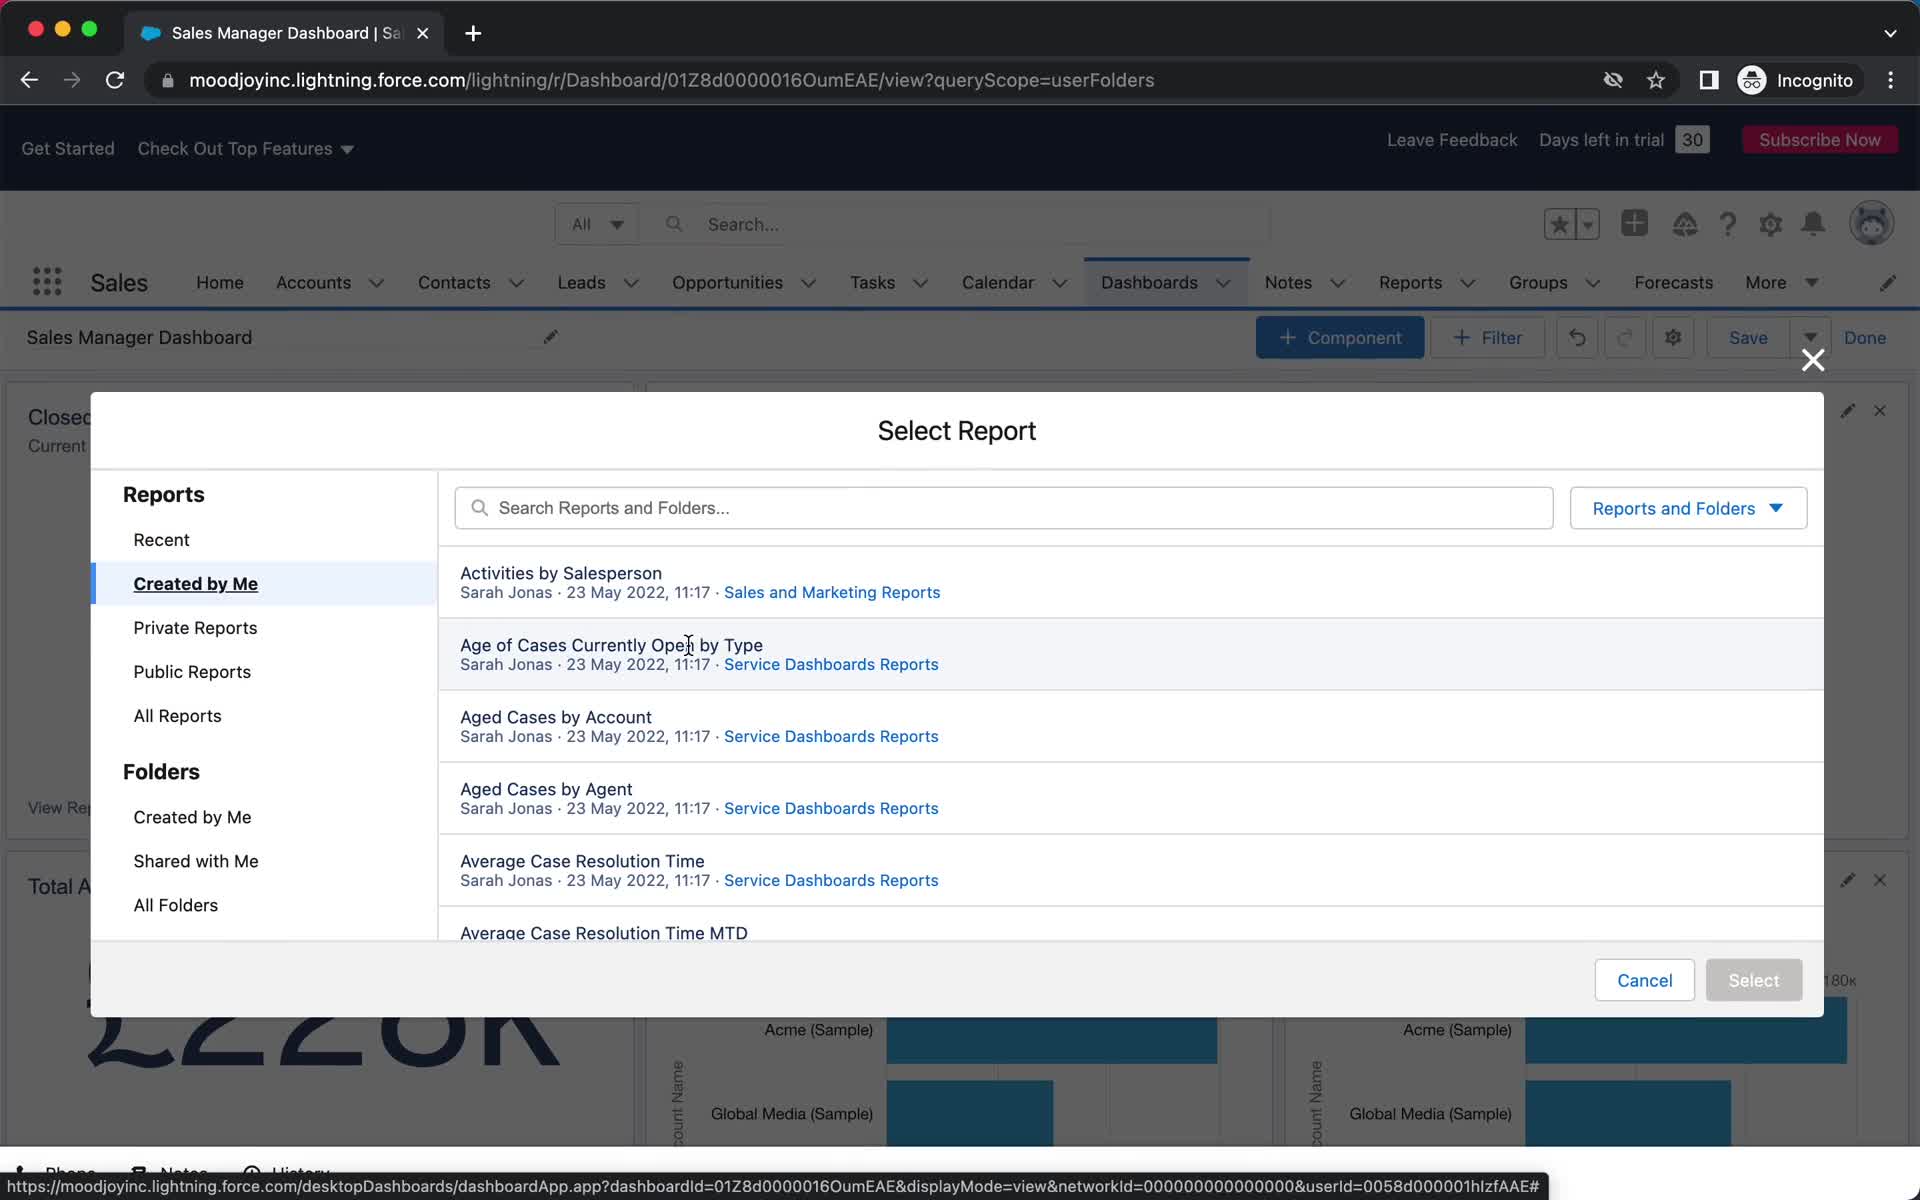Select Activities by Salesperson report
Image resolution: width=1920 pixels, height=1200 pixels.
[x=561, y=572]
